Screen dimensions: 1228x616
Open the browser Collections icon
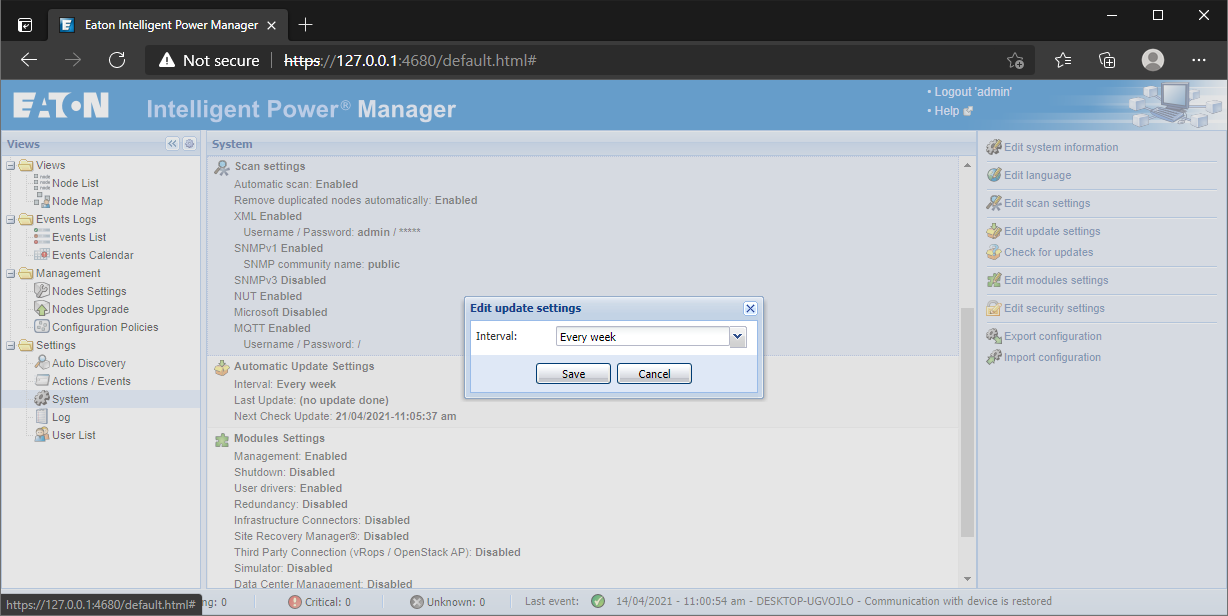1107,60
